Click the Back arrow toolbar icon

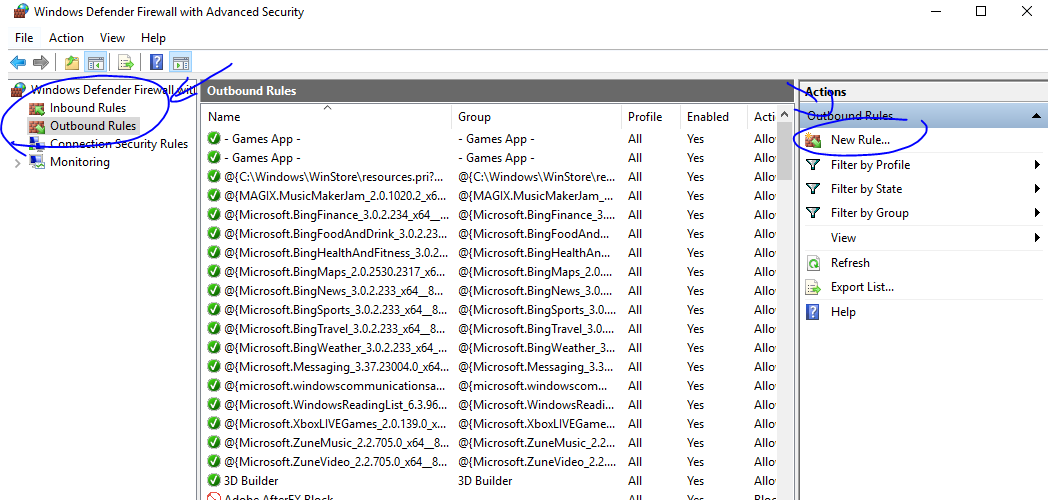[18, 63]
